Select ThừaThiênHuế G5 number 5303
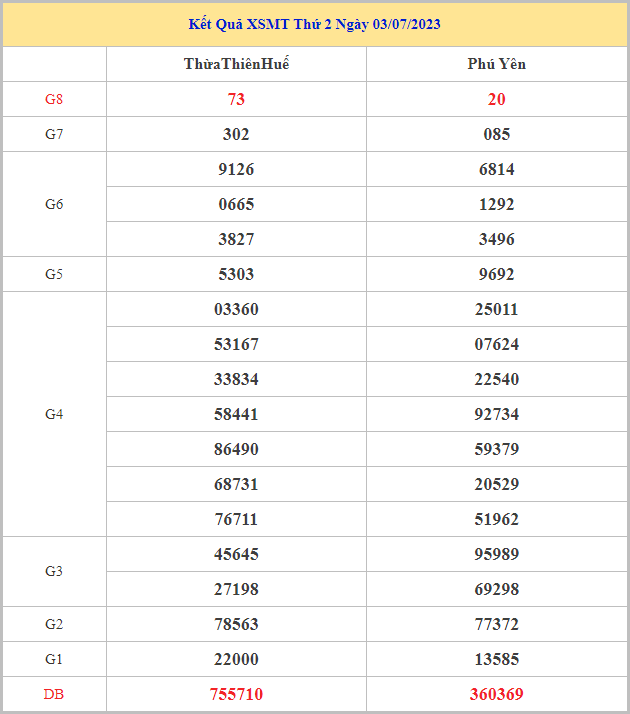Image resolution: width=630 pixels, height=714 pixels. [236, 274]
